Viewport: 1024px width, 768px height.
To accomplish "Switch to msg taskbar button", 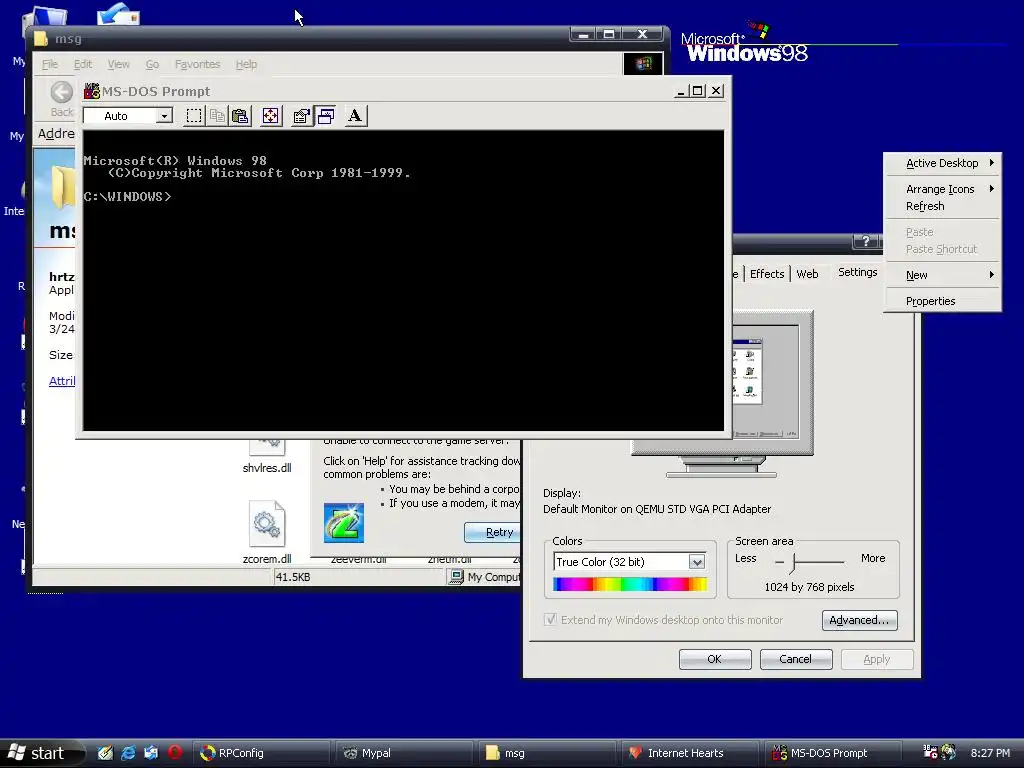I will (547, 753).
